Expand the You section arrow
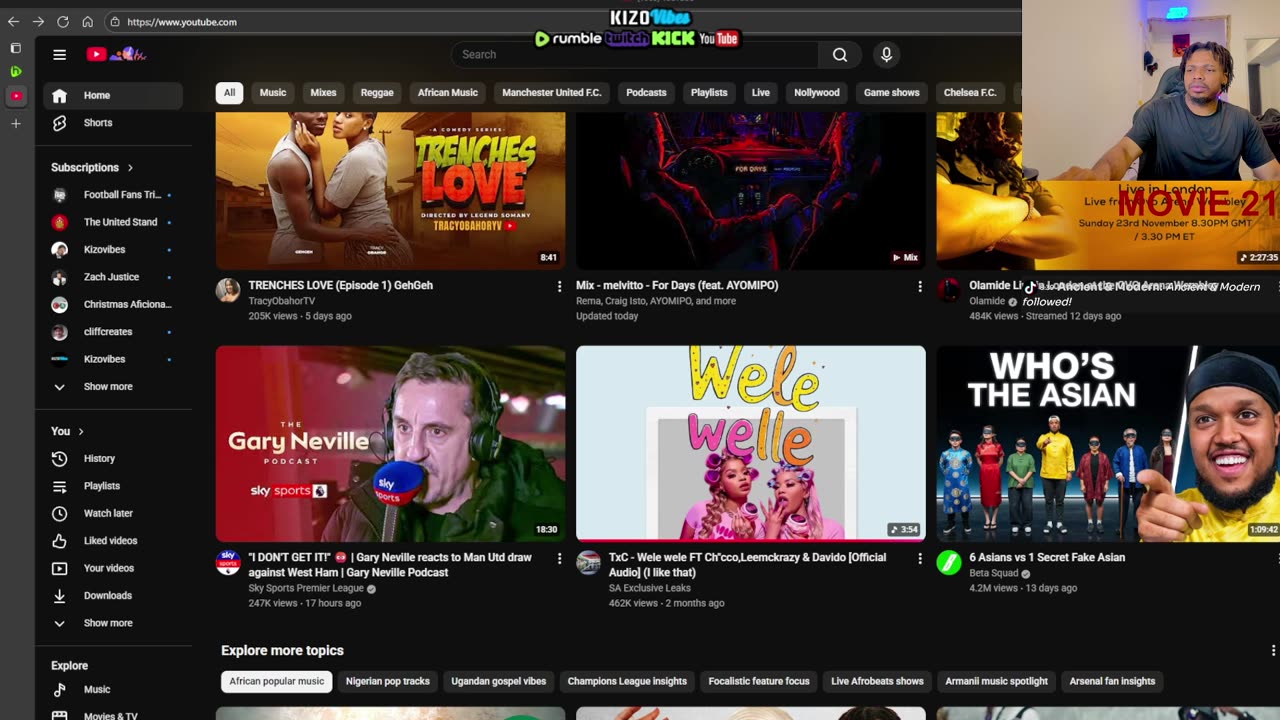 (x=81, y=431)
